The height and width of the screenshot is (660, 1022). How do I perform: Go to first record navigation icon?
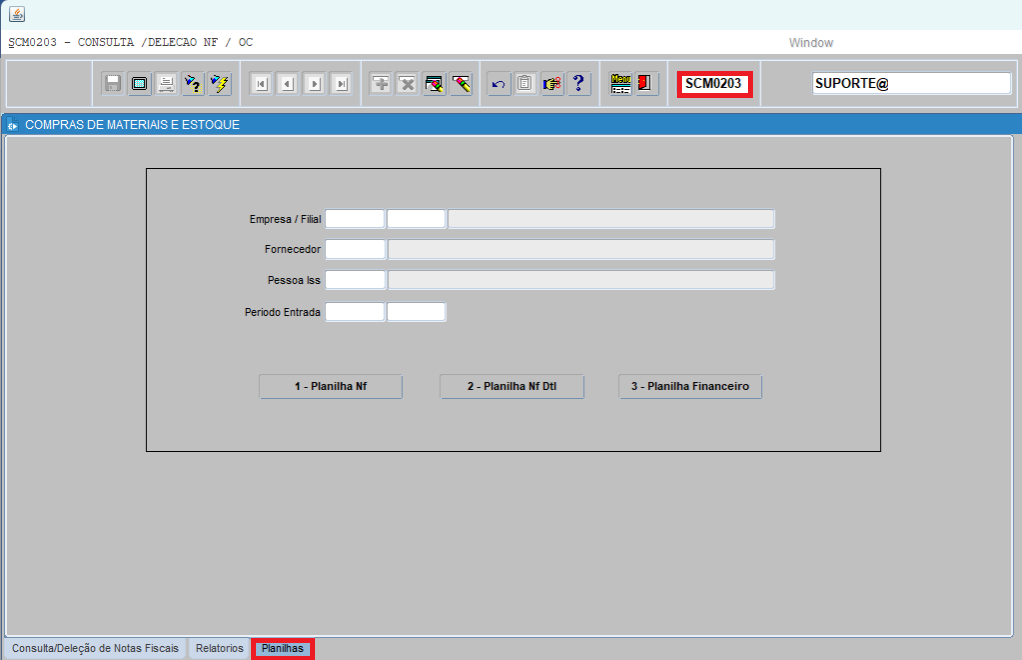[x=260, y=84]
